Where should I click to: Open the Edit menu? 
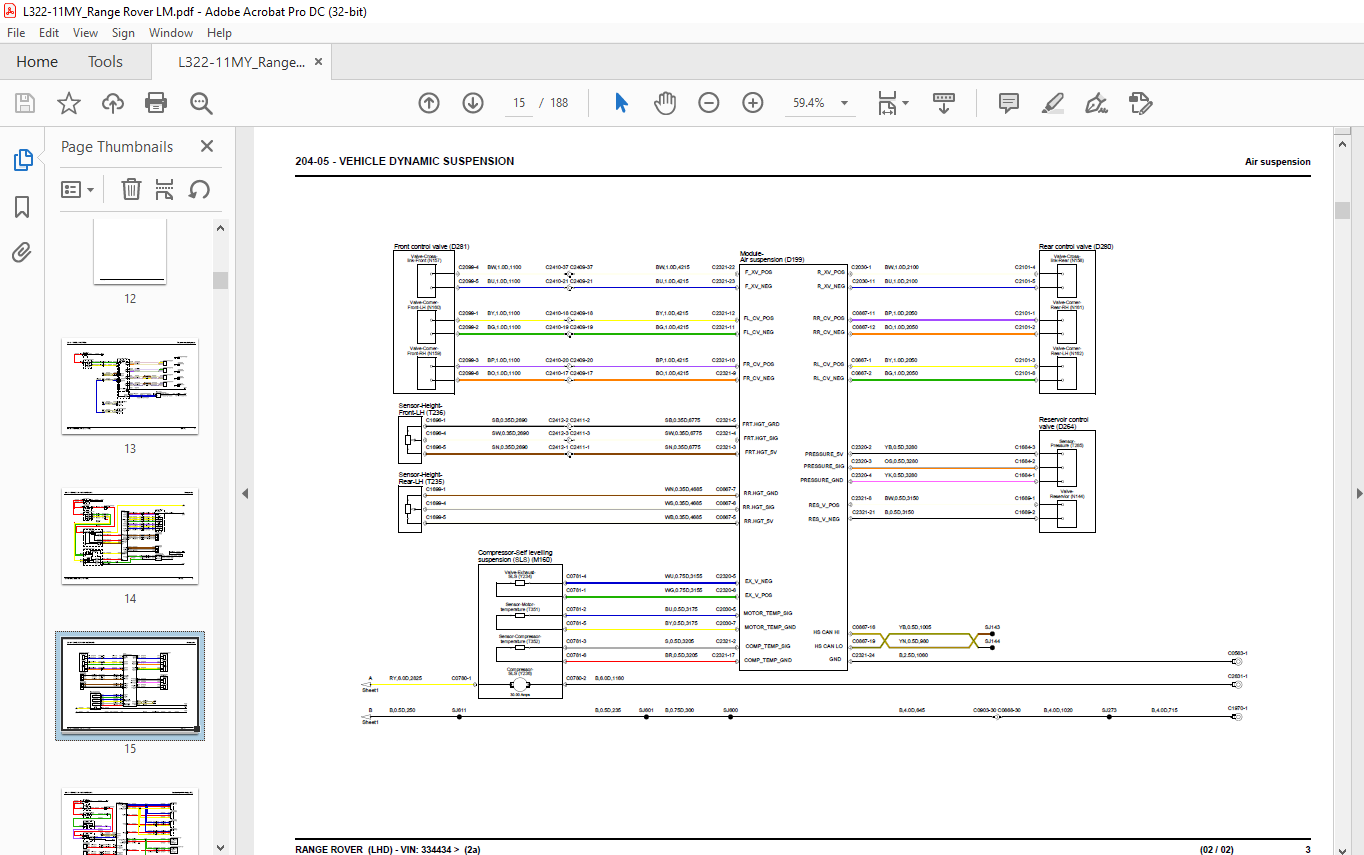click(49, 33)
